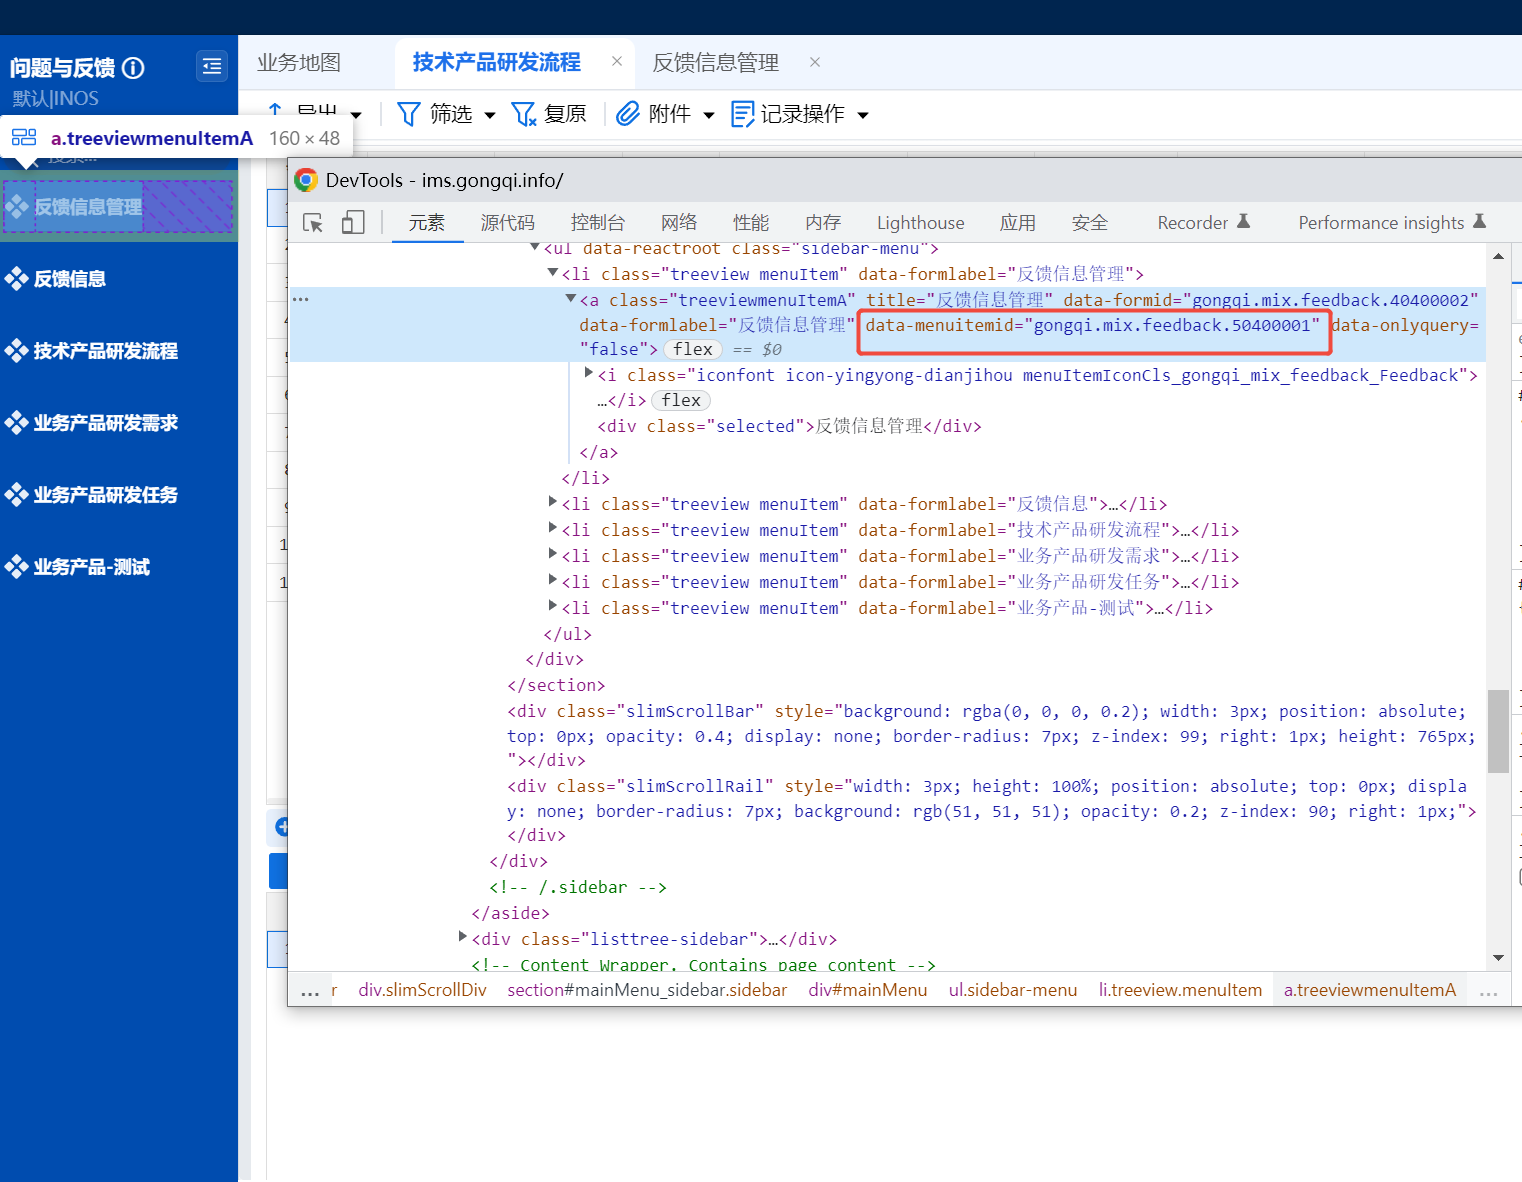Expand the 反馈信息 li tree node
This screenshot has width=1522, height=1182.
point(553,502)
